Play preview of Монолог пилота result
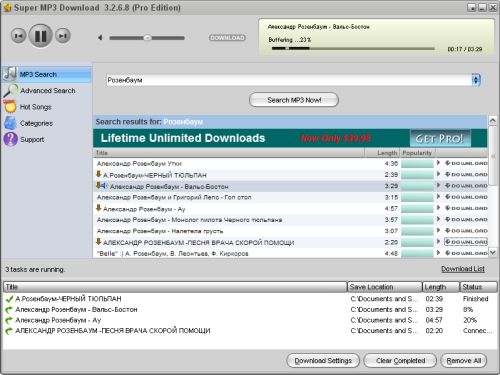This screenshot has height=375, width=500. [439, 219]
